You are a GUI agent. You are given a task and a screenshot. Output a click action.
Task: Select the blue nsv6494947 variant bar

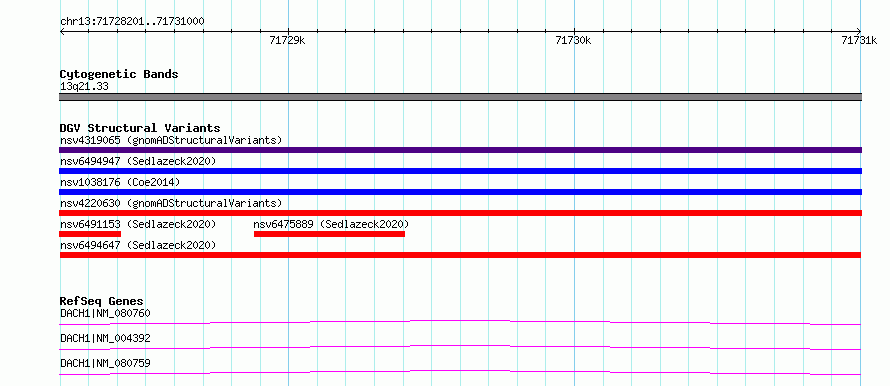click(460, 171)
